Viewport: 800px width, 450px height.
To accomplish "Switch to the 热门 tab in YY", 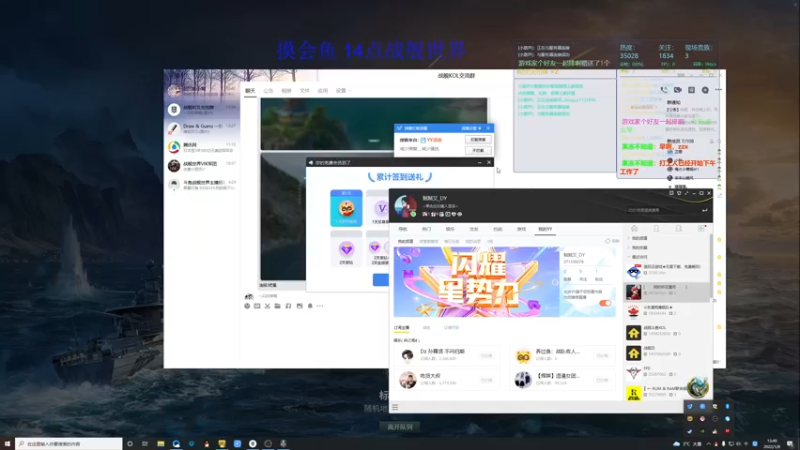I will (x=427, y=229).
